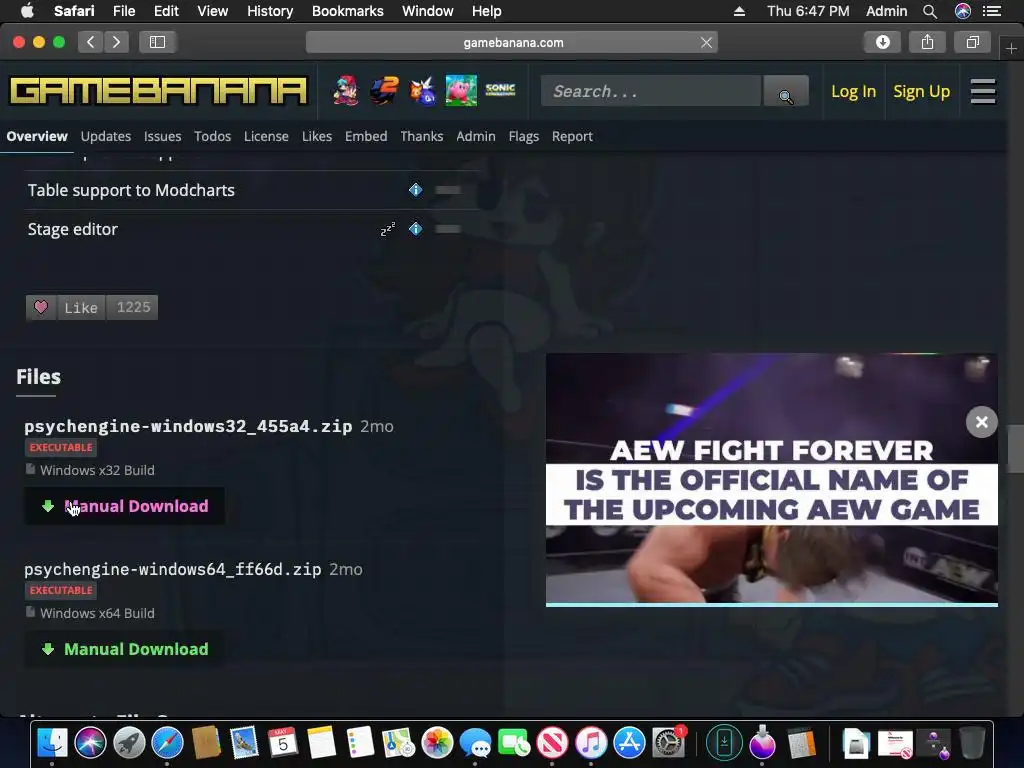
Task: Open Finder from the Dock
Action: point(52,743)
